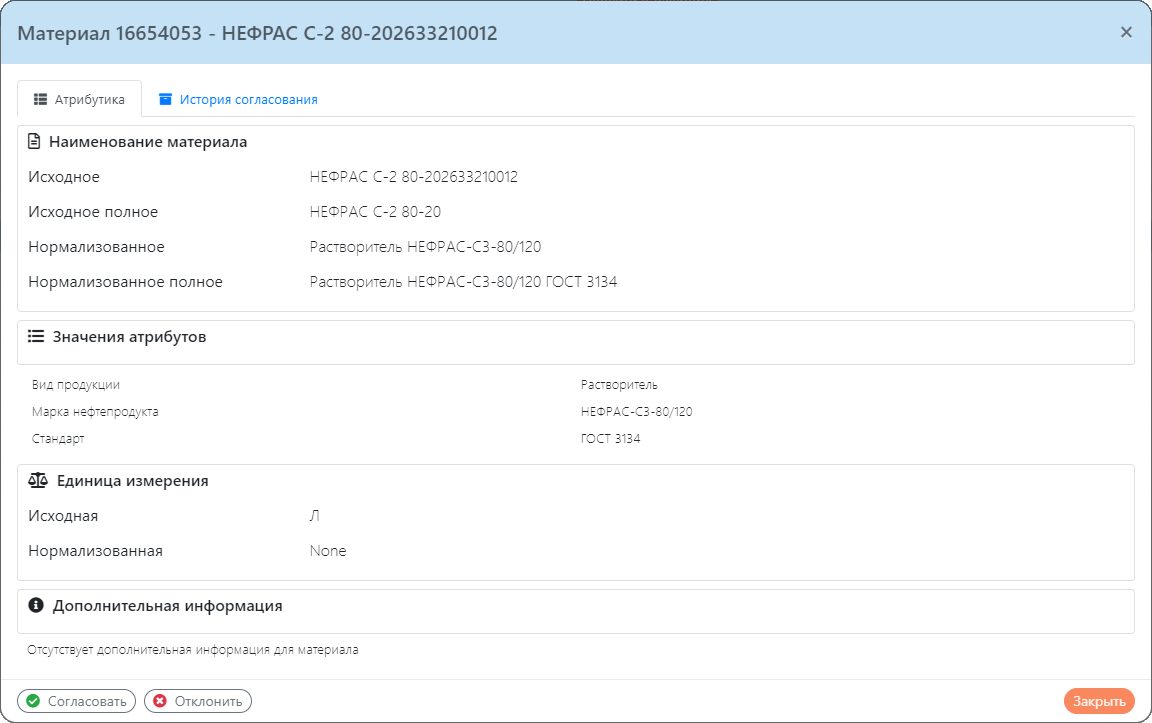
Task: Click the Марка нефтепродукта value НЕФРАС-С3-80/120
Action: click(636, 412)
